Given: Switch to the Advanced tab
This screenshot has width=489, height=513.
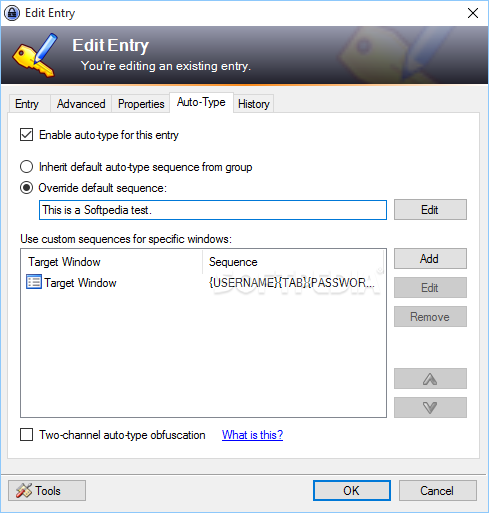Looking at the screenshot, I should (81, 104).
